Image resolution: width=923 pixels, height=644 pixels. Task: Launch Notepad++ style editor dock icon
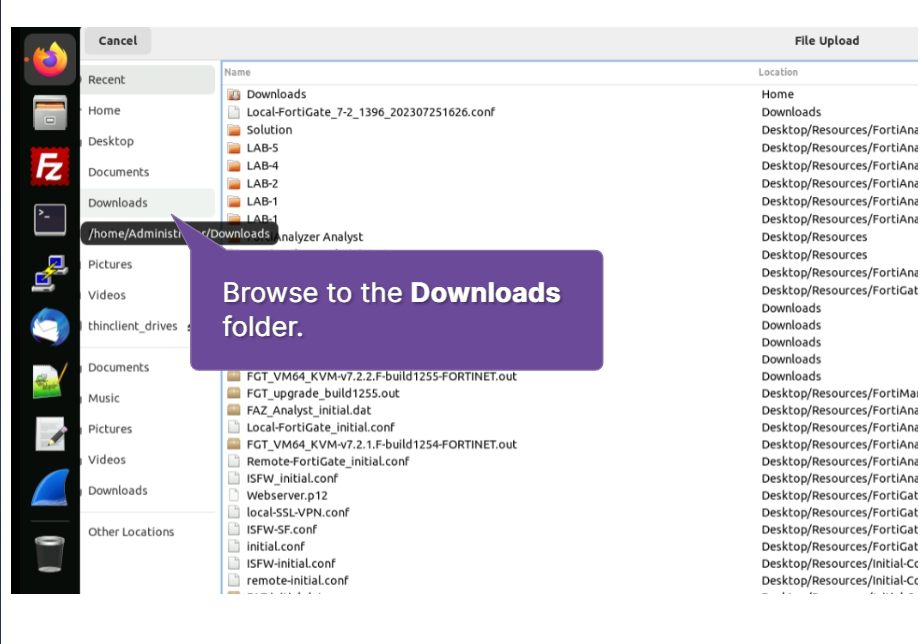coord(50,381)
